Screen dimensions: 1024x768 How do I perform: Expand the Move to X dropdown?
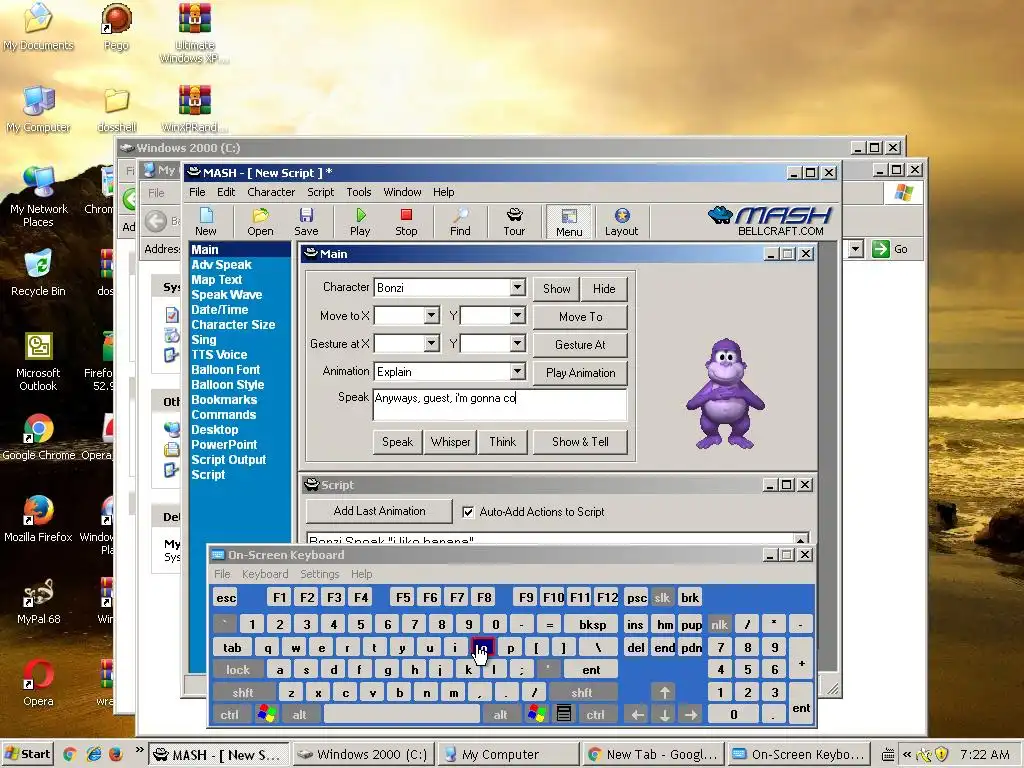431,316
